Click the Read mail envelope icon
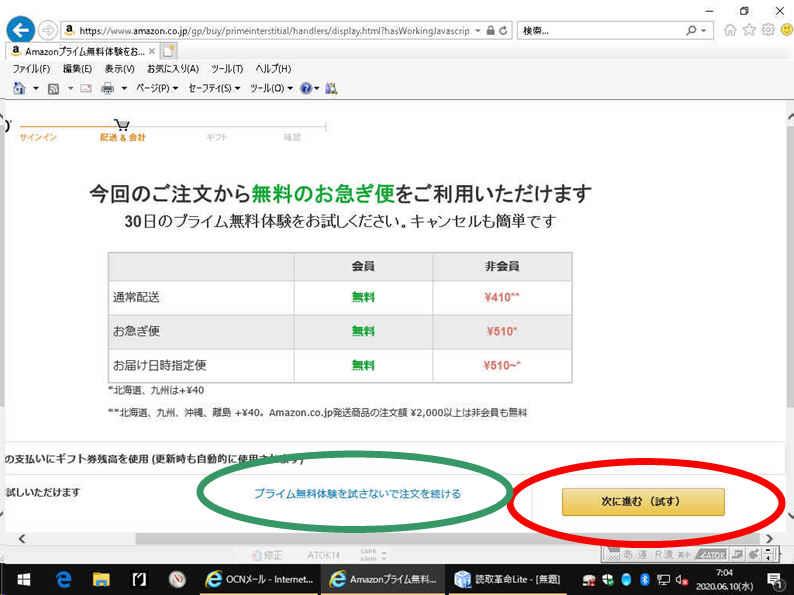This screenshot has width=794, height=595. click(86, 89)
